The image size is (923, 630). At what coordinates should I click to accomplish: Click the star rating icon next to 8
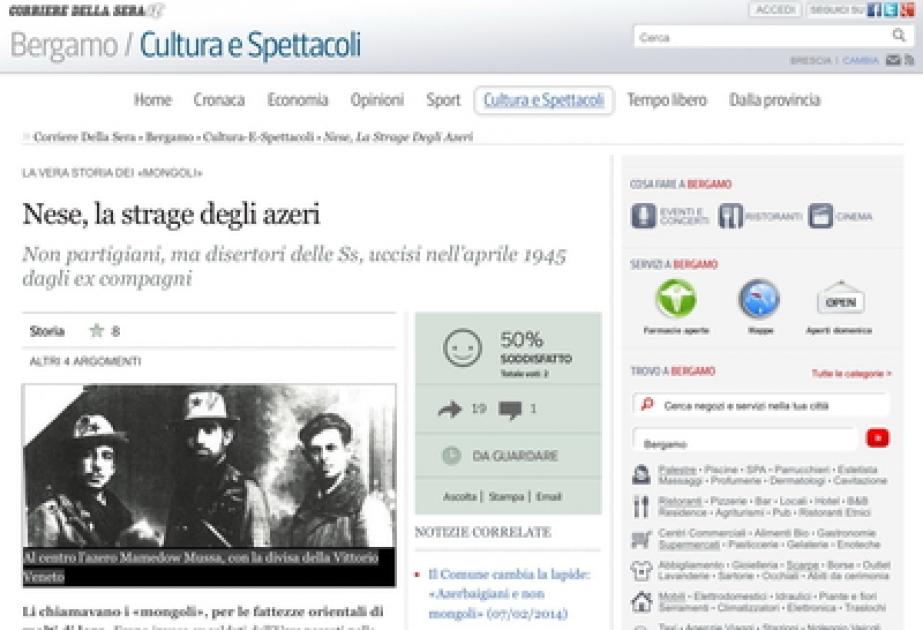[x=96, y=331]
